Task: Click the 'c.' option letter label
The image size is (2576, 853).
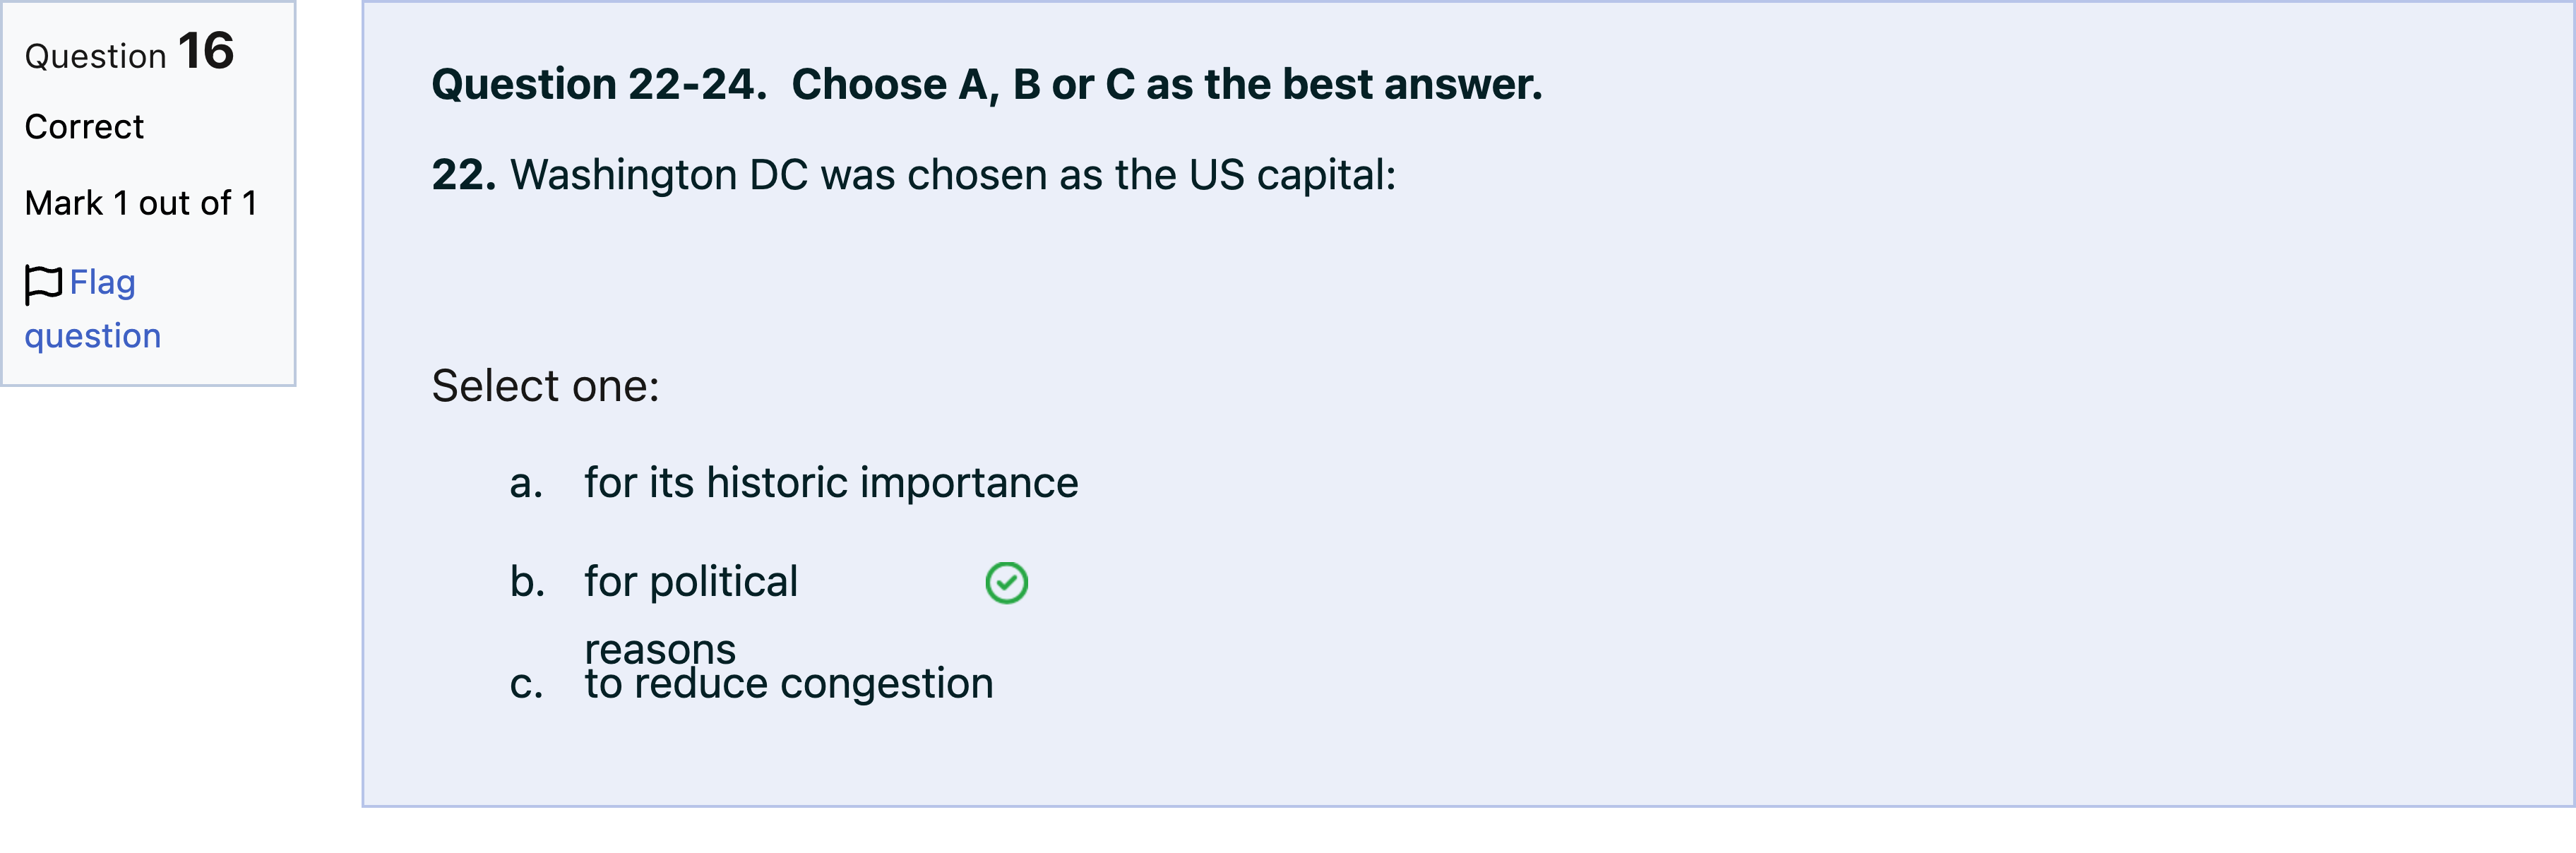Action: [526, 686]
